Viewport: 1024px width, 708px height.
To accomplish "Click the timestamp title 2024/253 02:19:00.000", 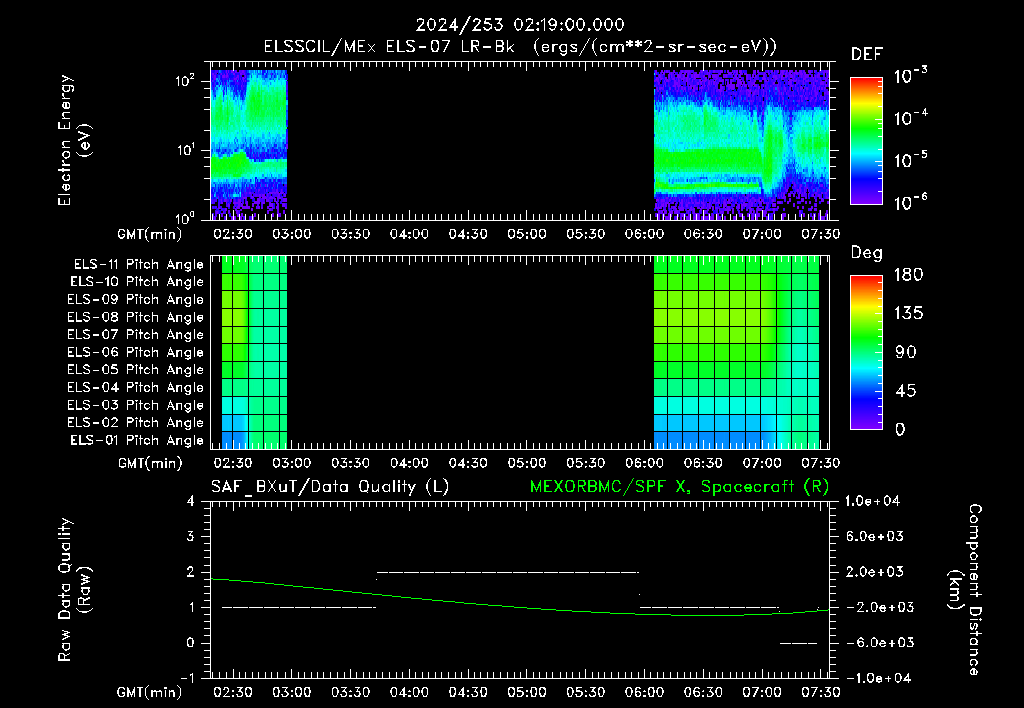I will coord(520,25).
